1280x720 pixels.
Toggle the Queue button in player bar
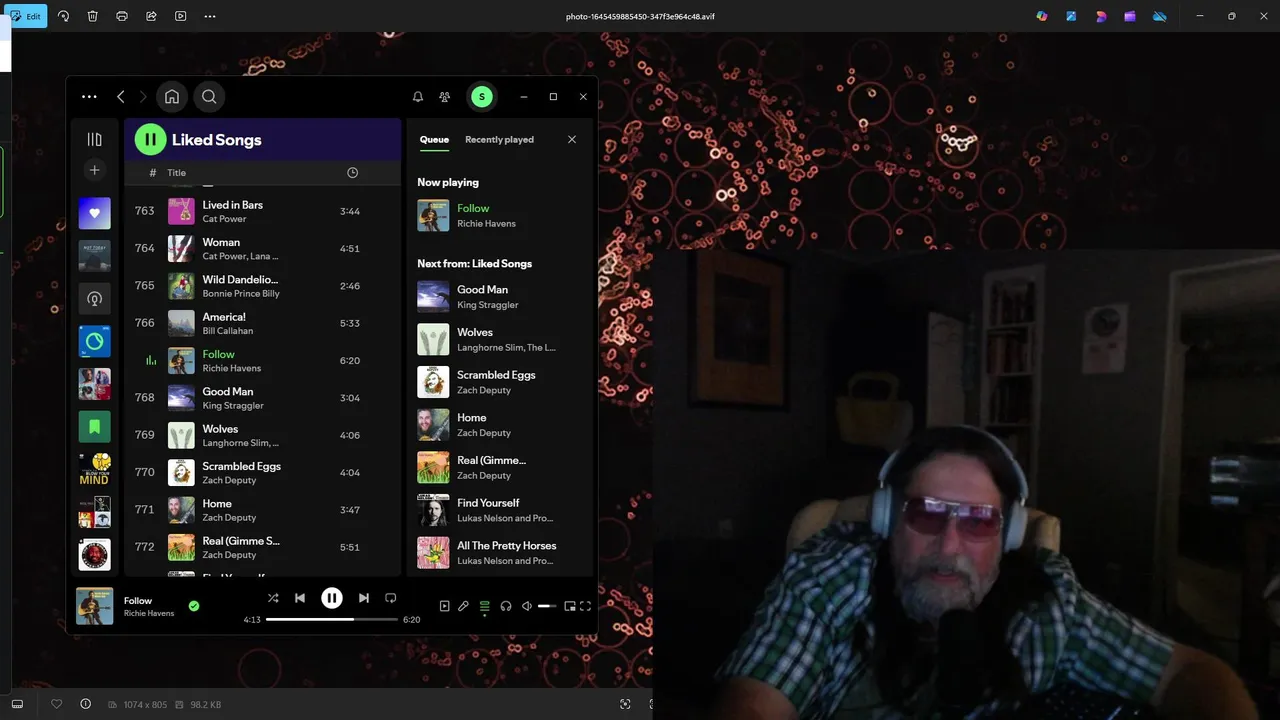485,606
